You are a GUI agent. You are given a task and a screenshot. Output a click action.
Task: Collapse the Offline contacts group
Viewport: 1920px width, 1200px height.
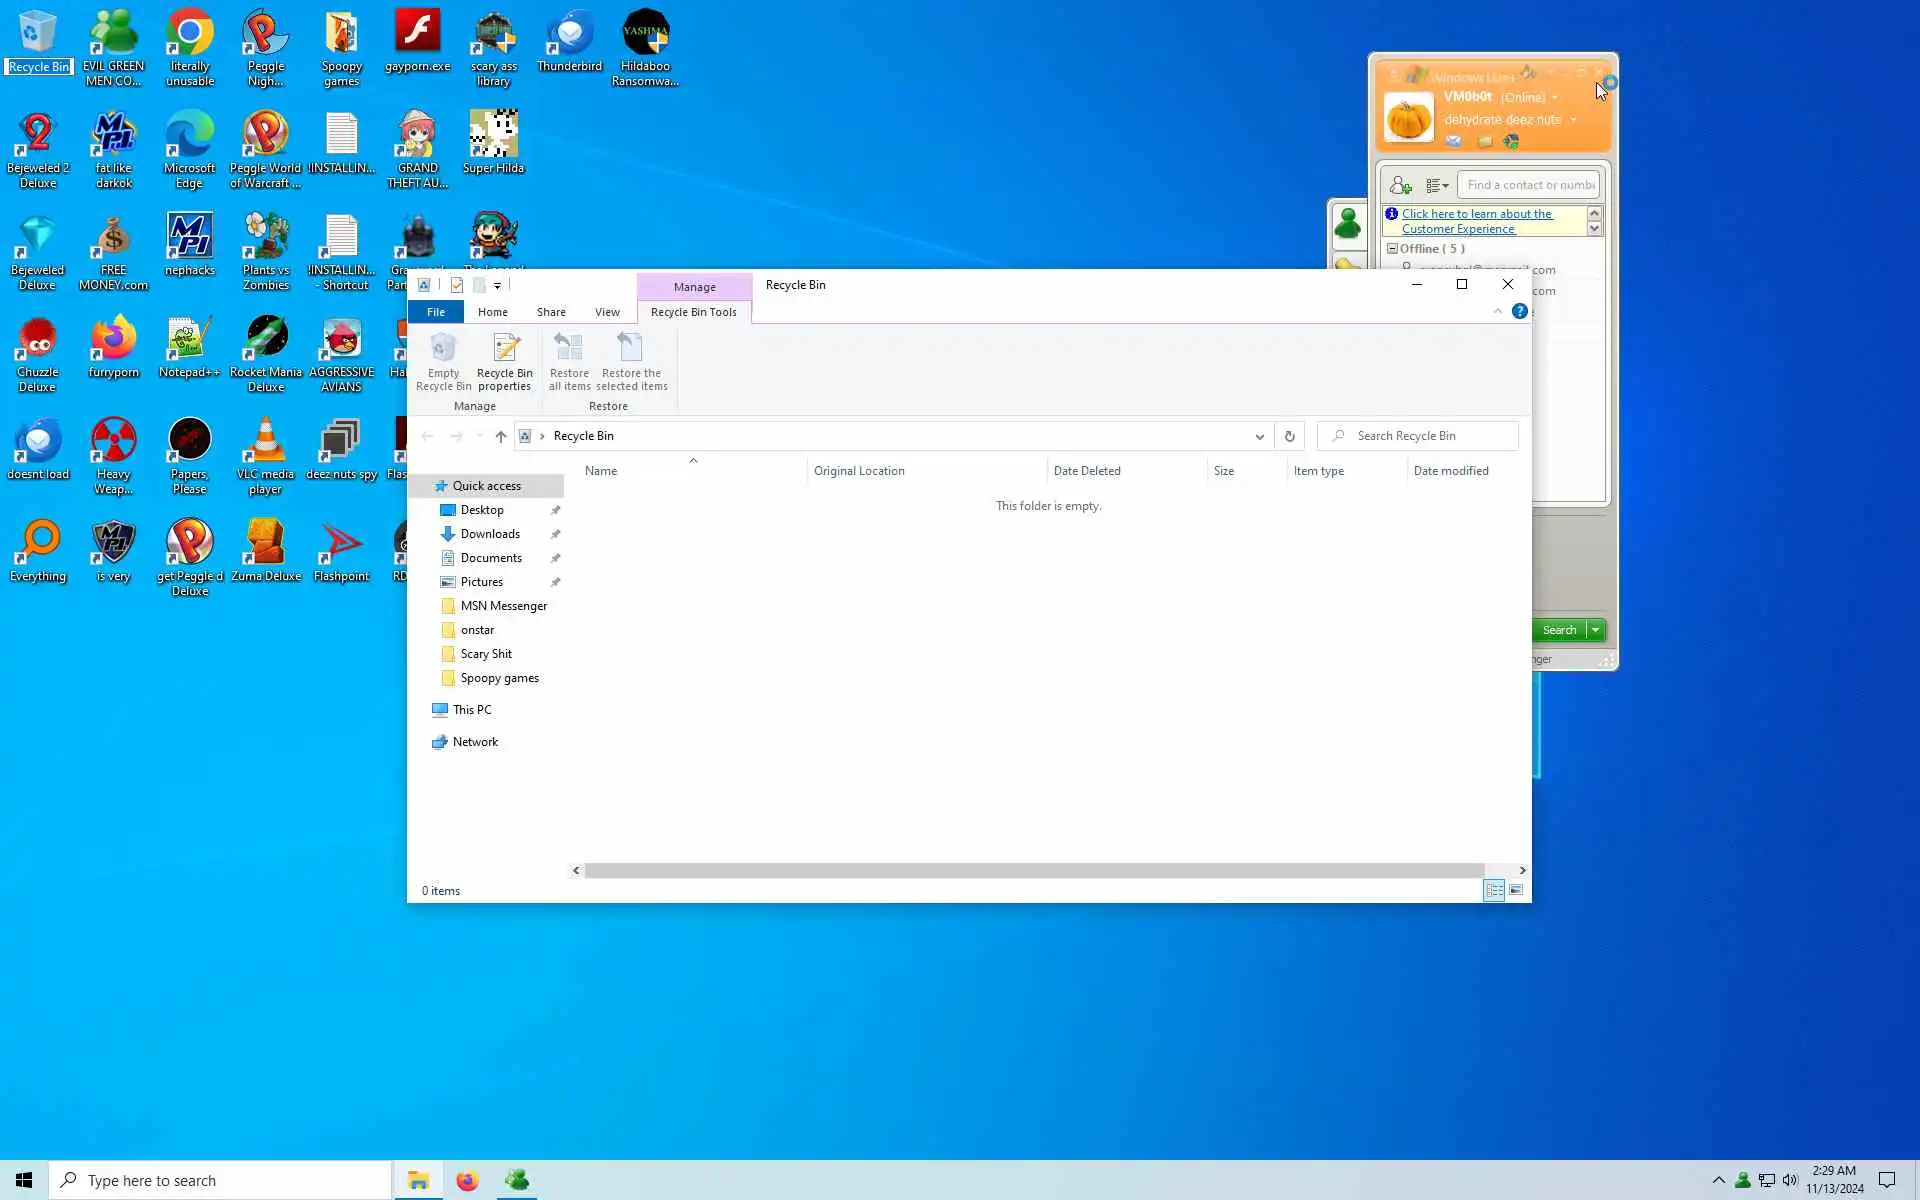coord(1392,248)
